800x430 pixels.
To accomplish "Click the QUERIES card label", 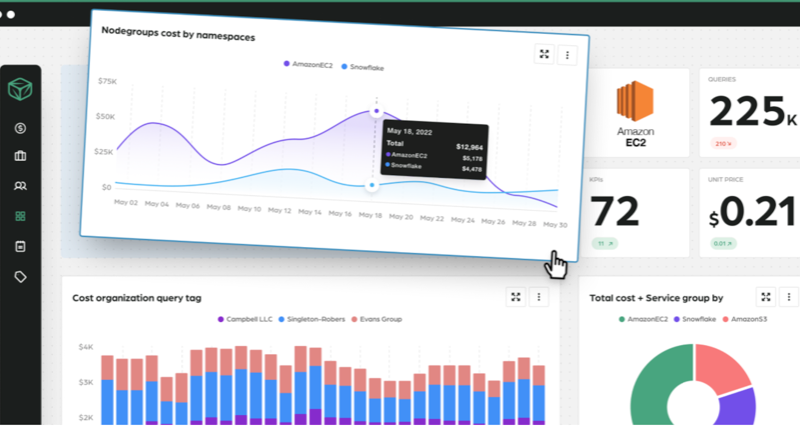I will tap(722, 80).
